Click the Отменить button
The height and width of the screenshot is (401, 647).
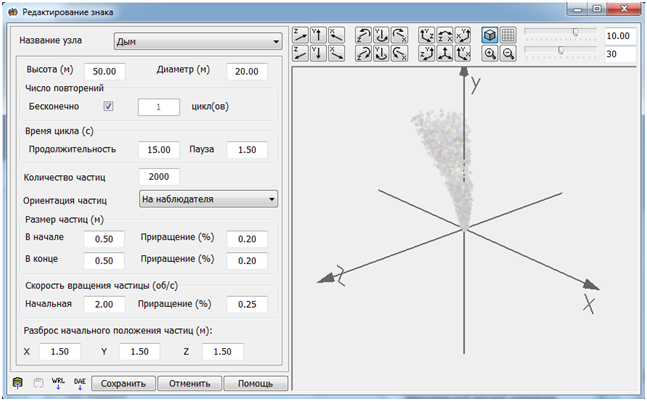tap(188, 383)
